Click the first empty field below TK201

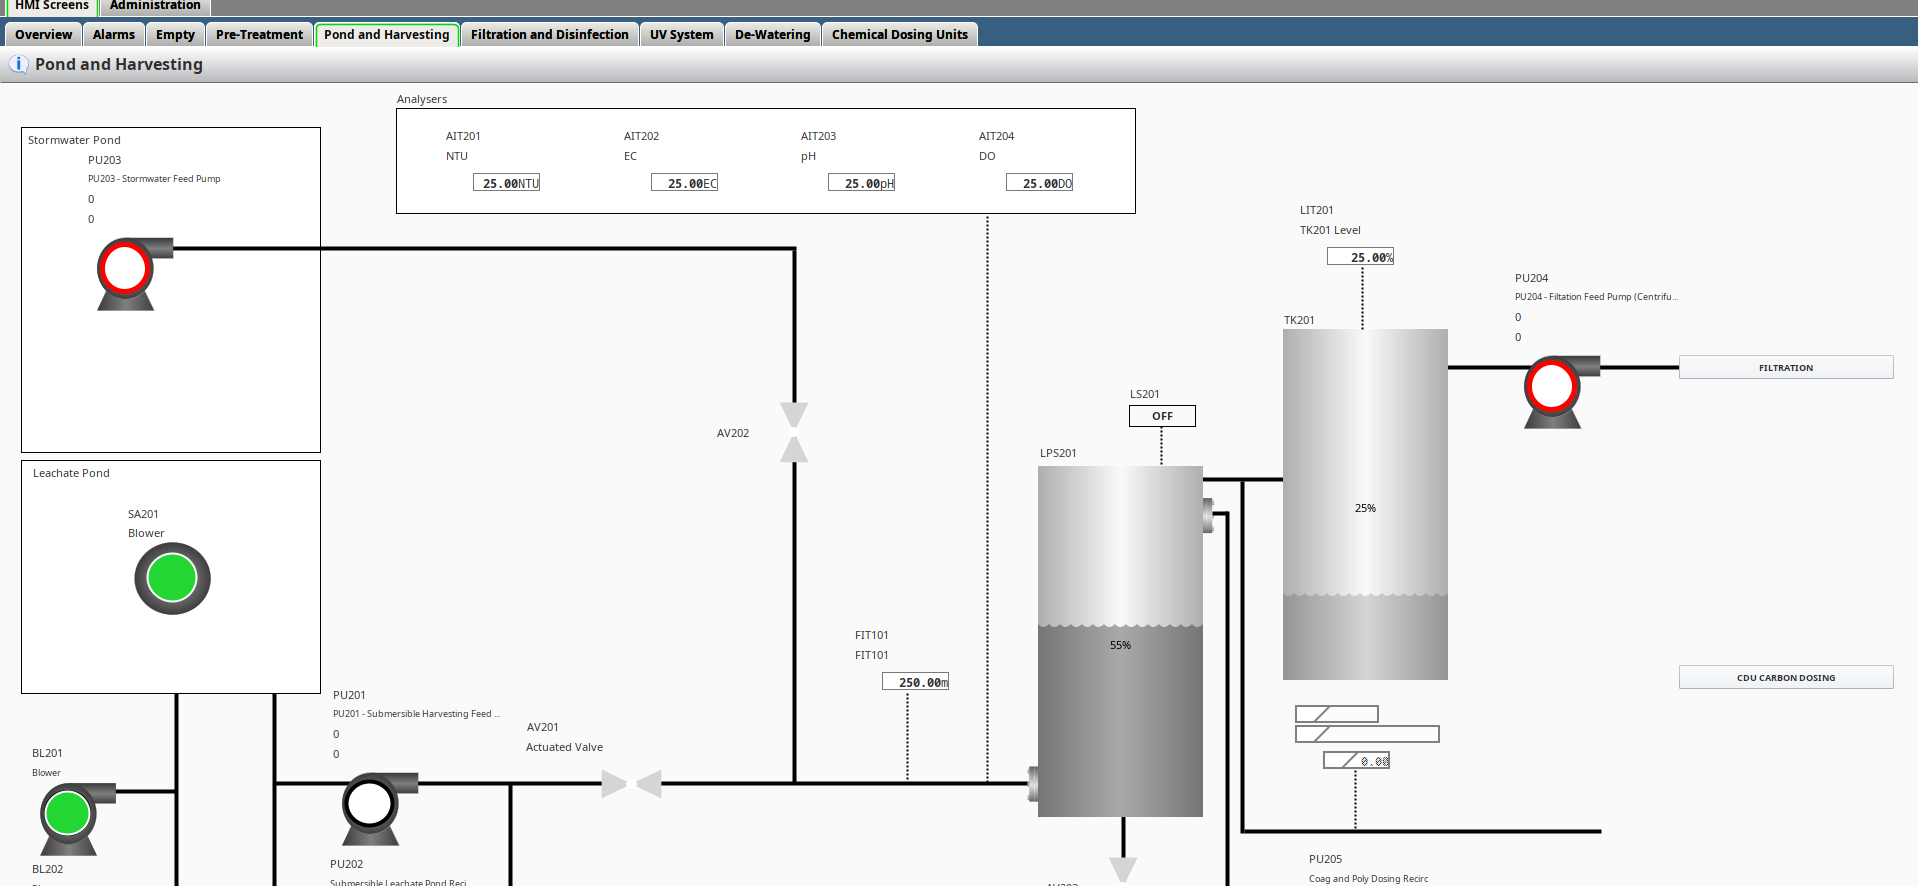(1337, 714)
